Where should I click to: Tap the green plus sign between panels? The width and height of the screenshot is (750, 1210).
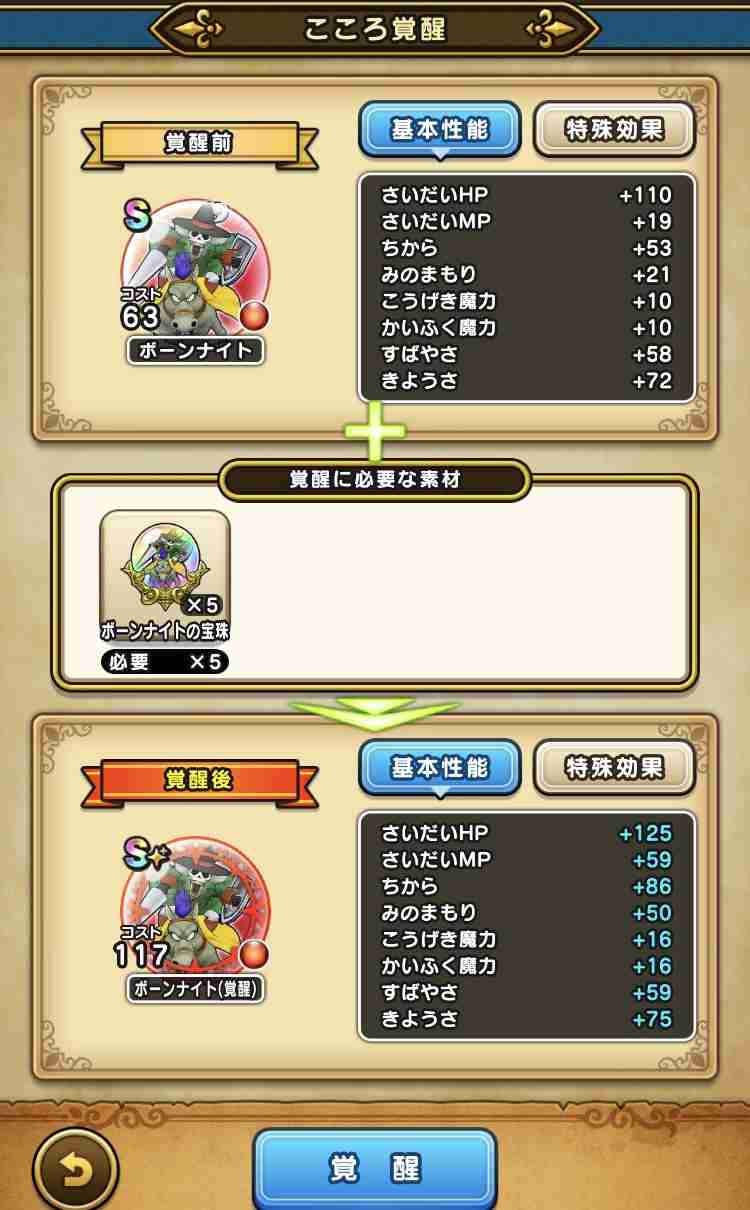(375, 432)
